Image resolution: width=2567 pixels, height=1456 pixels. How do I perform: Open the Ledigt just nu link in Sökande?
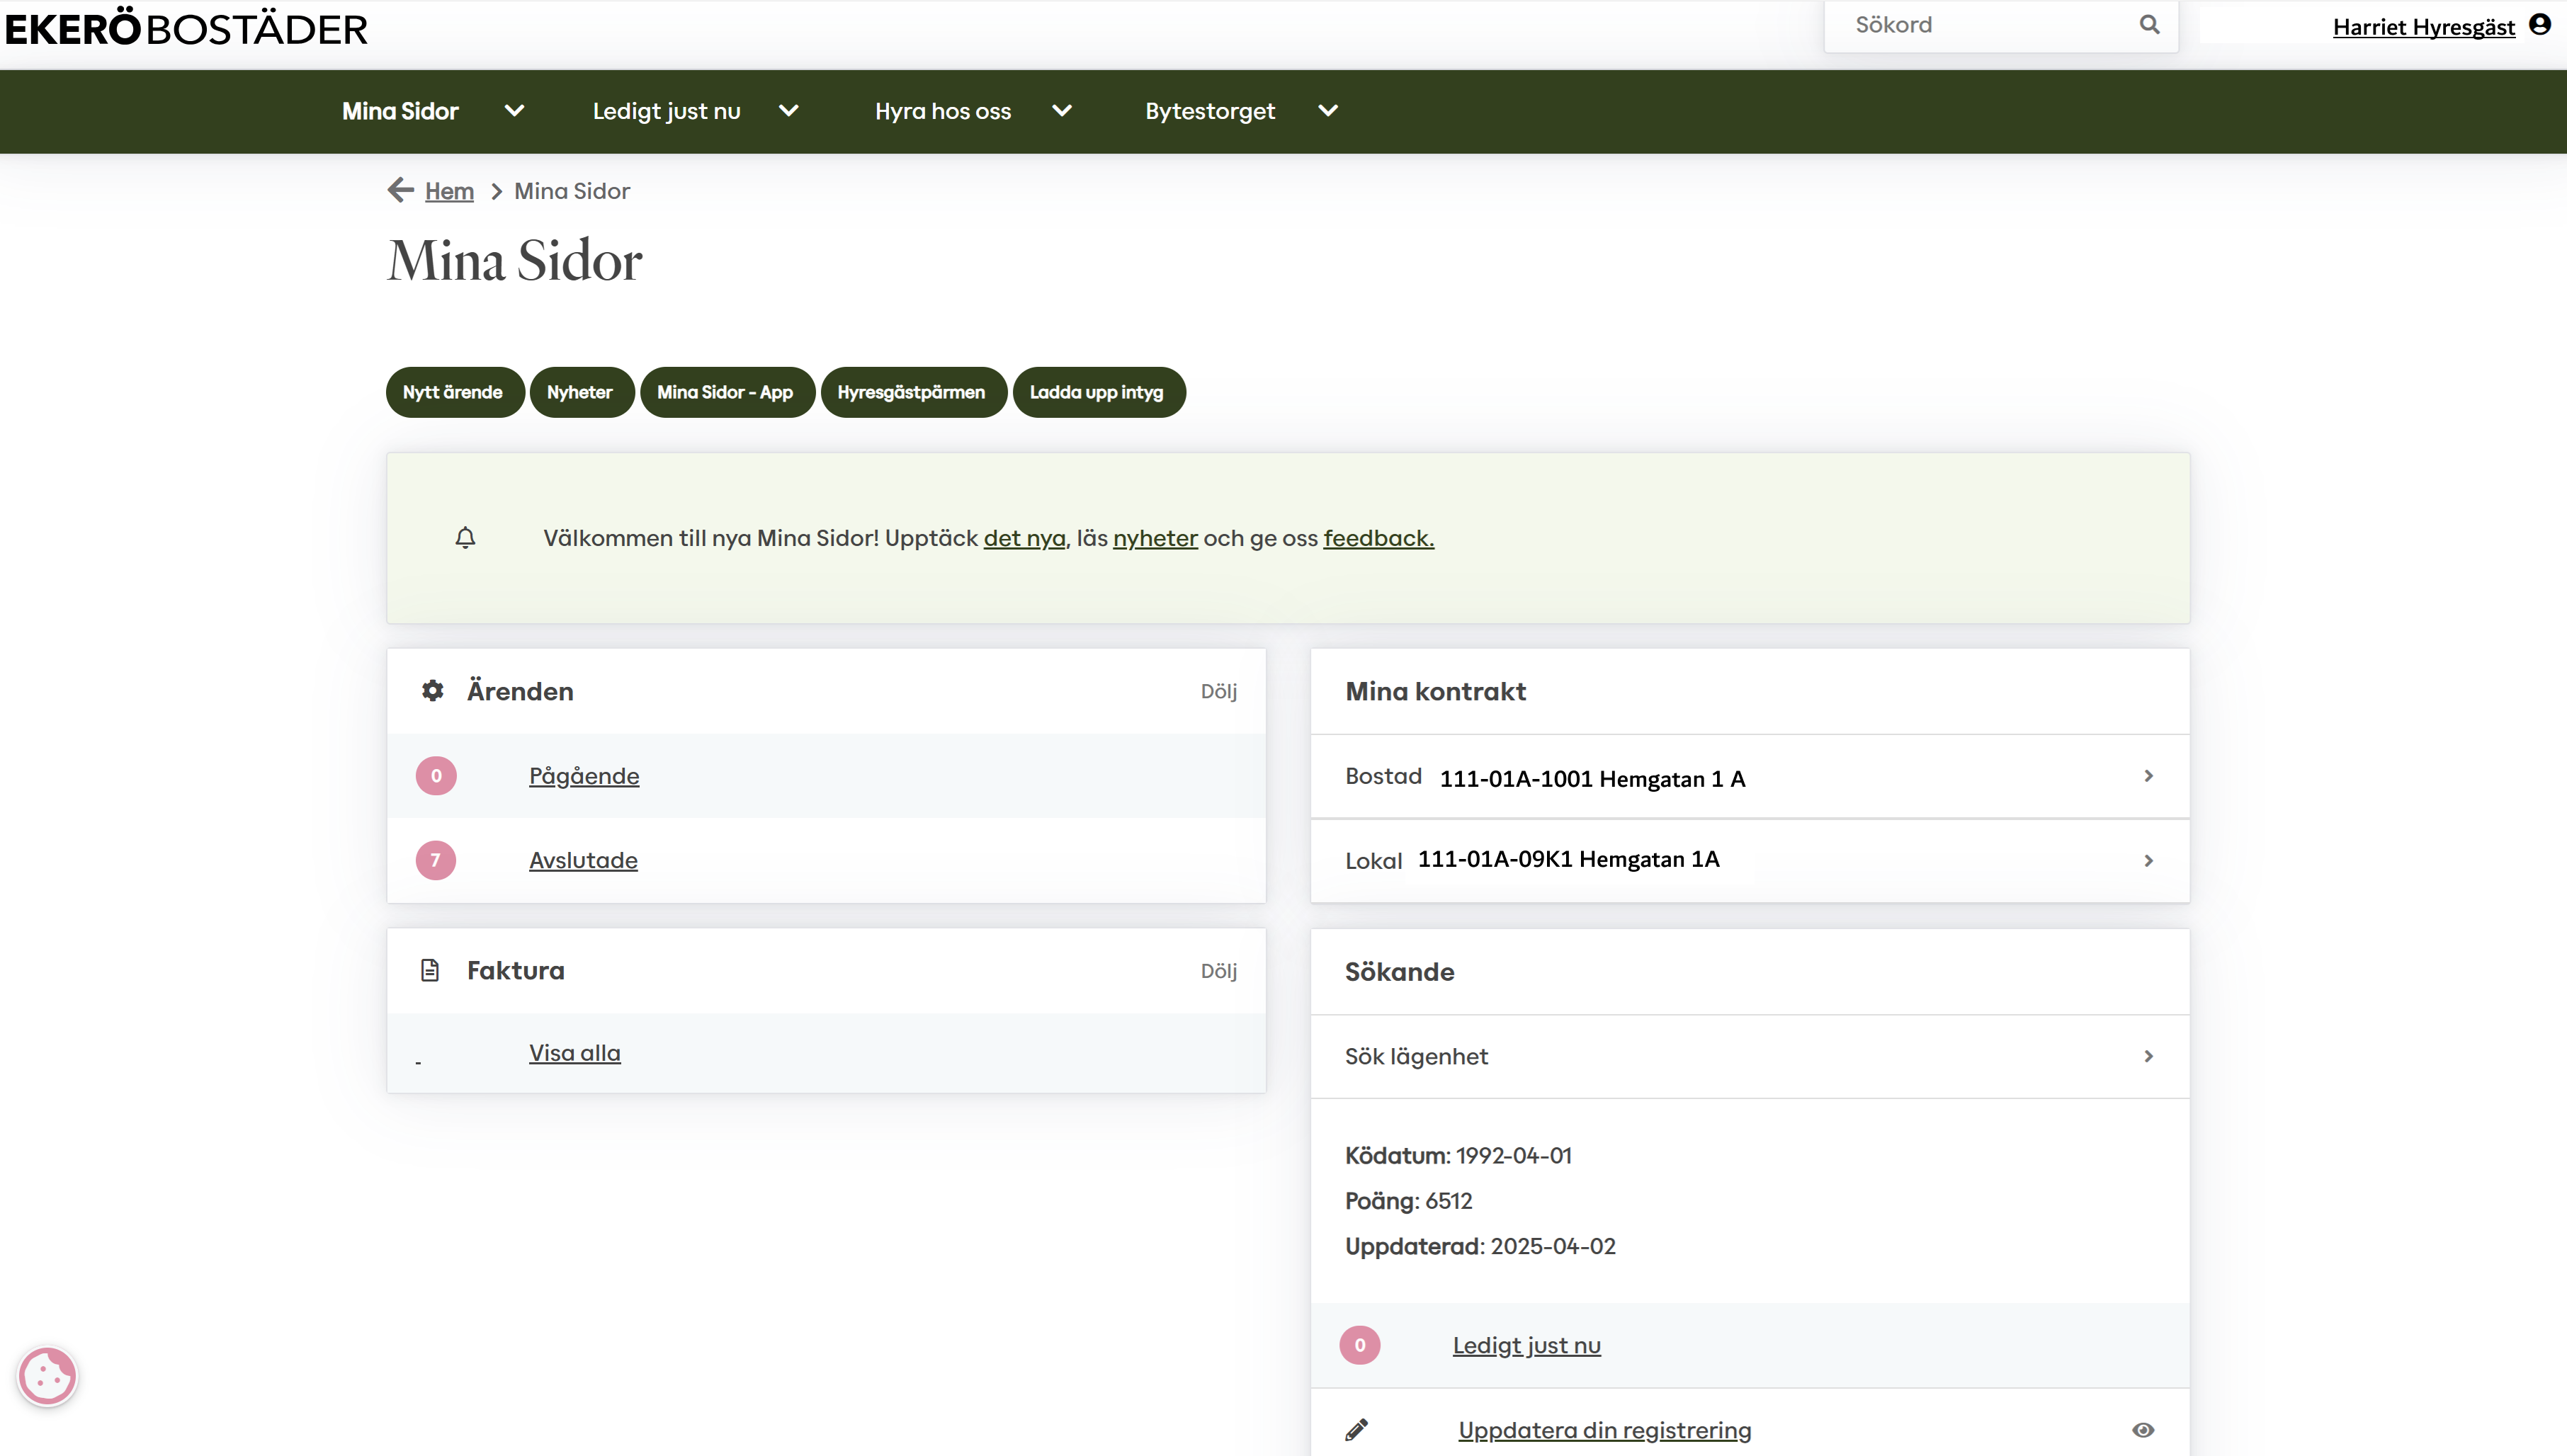point(1527,1345)
